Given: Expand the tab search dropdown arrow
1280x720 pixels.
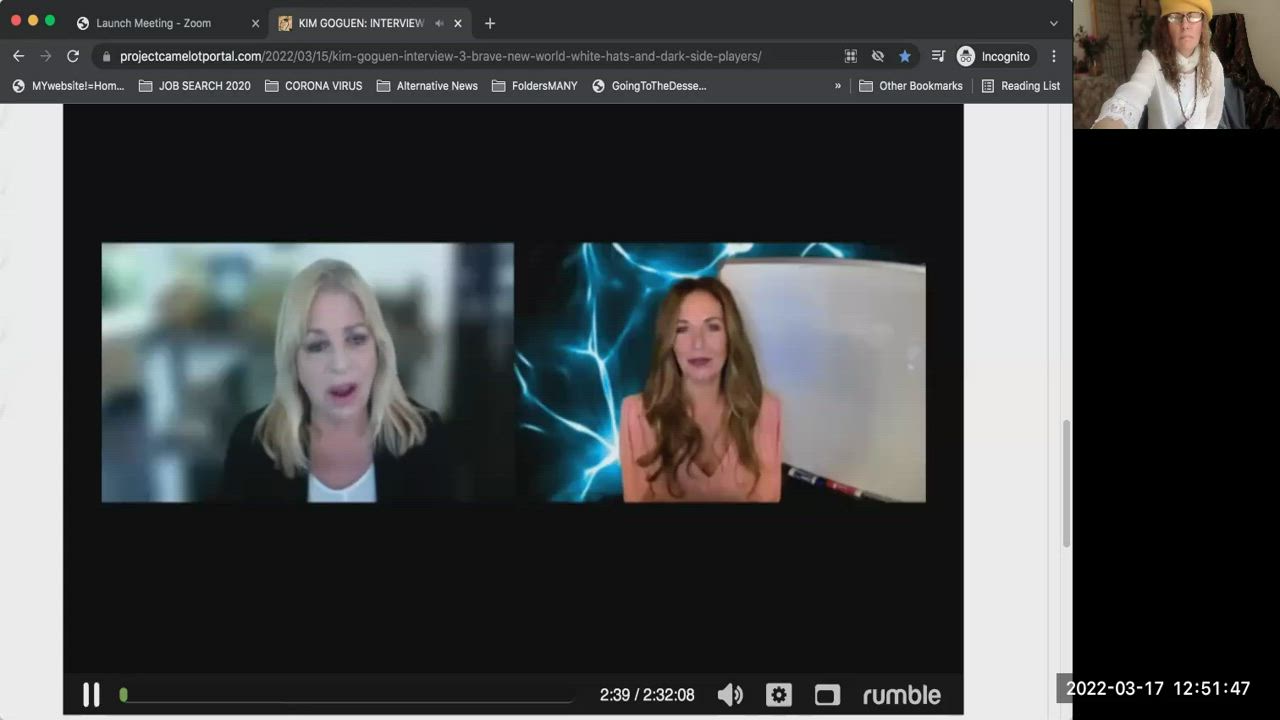Looking at the screenshot, I should (x=1053, y=23).
